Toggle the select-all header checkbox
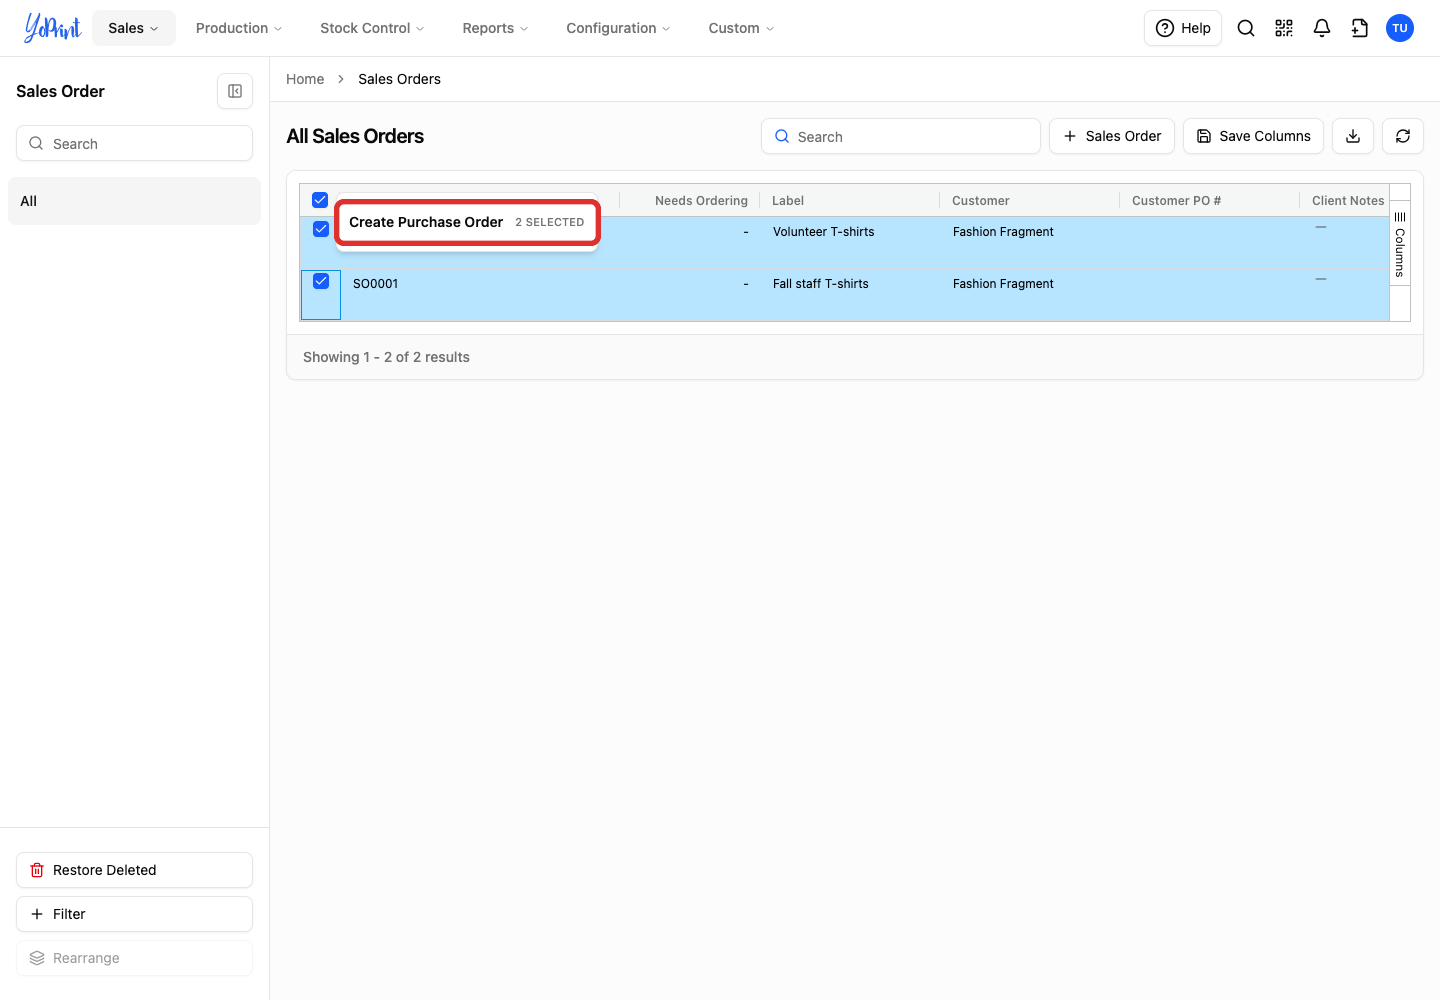This screenshot has width=1440, height=1000. [320, 200]
